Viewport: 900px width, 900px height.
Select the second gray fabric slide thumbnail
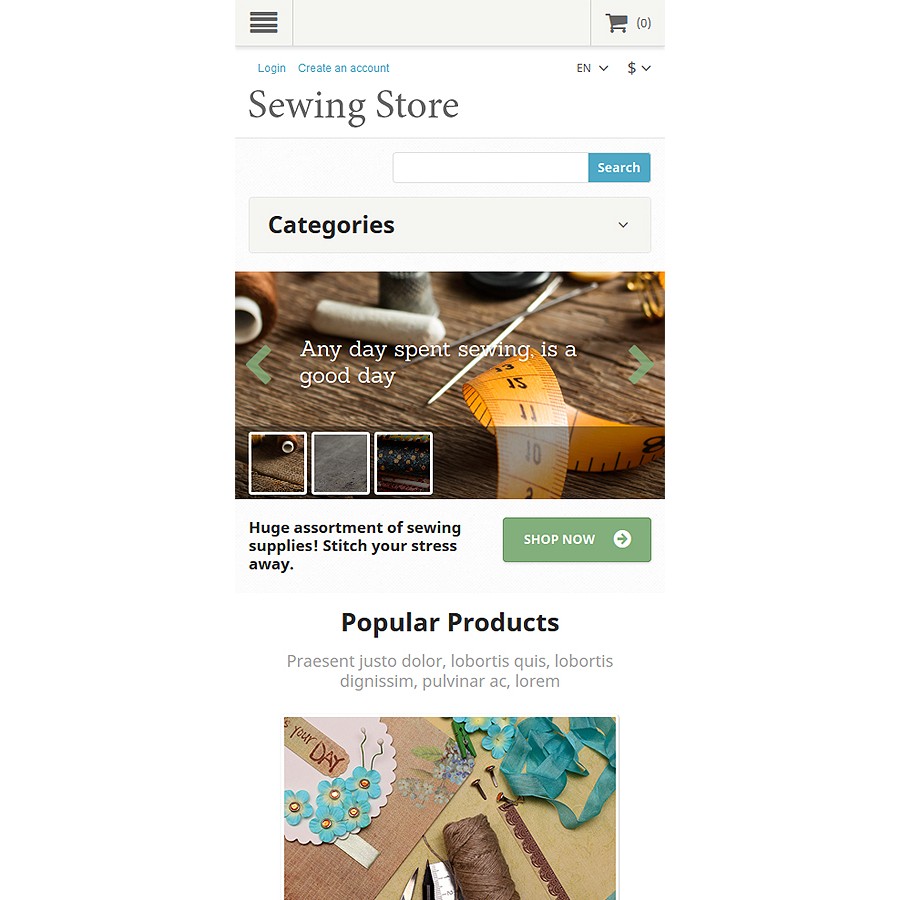pyautogui.click(x=340, y=463)
